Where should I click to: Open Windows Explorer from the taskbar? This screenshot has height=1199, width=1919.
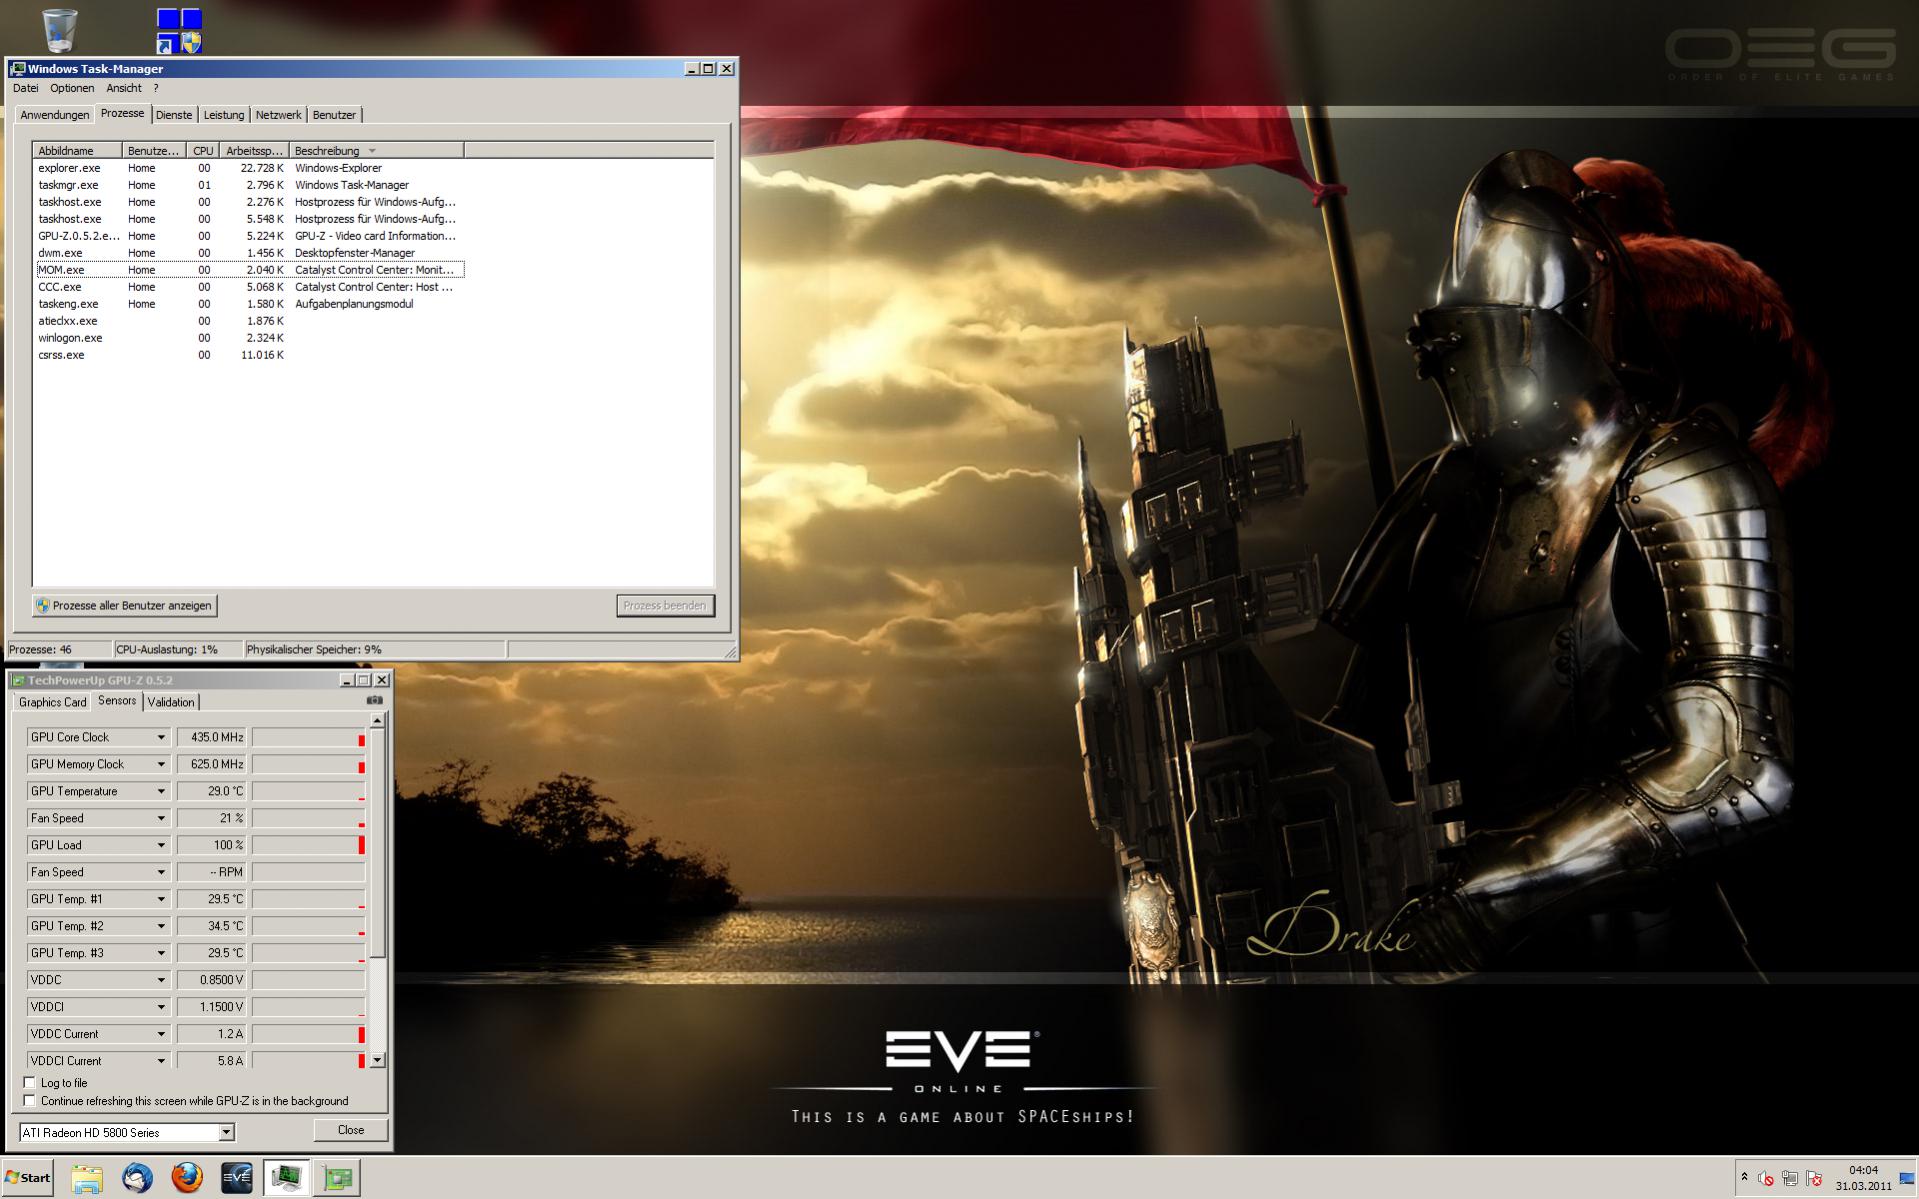pos(87,1178)
